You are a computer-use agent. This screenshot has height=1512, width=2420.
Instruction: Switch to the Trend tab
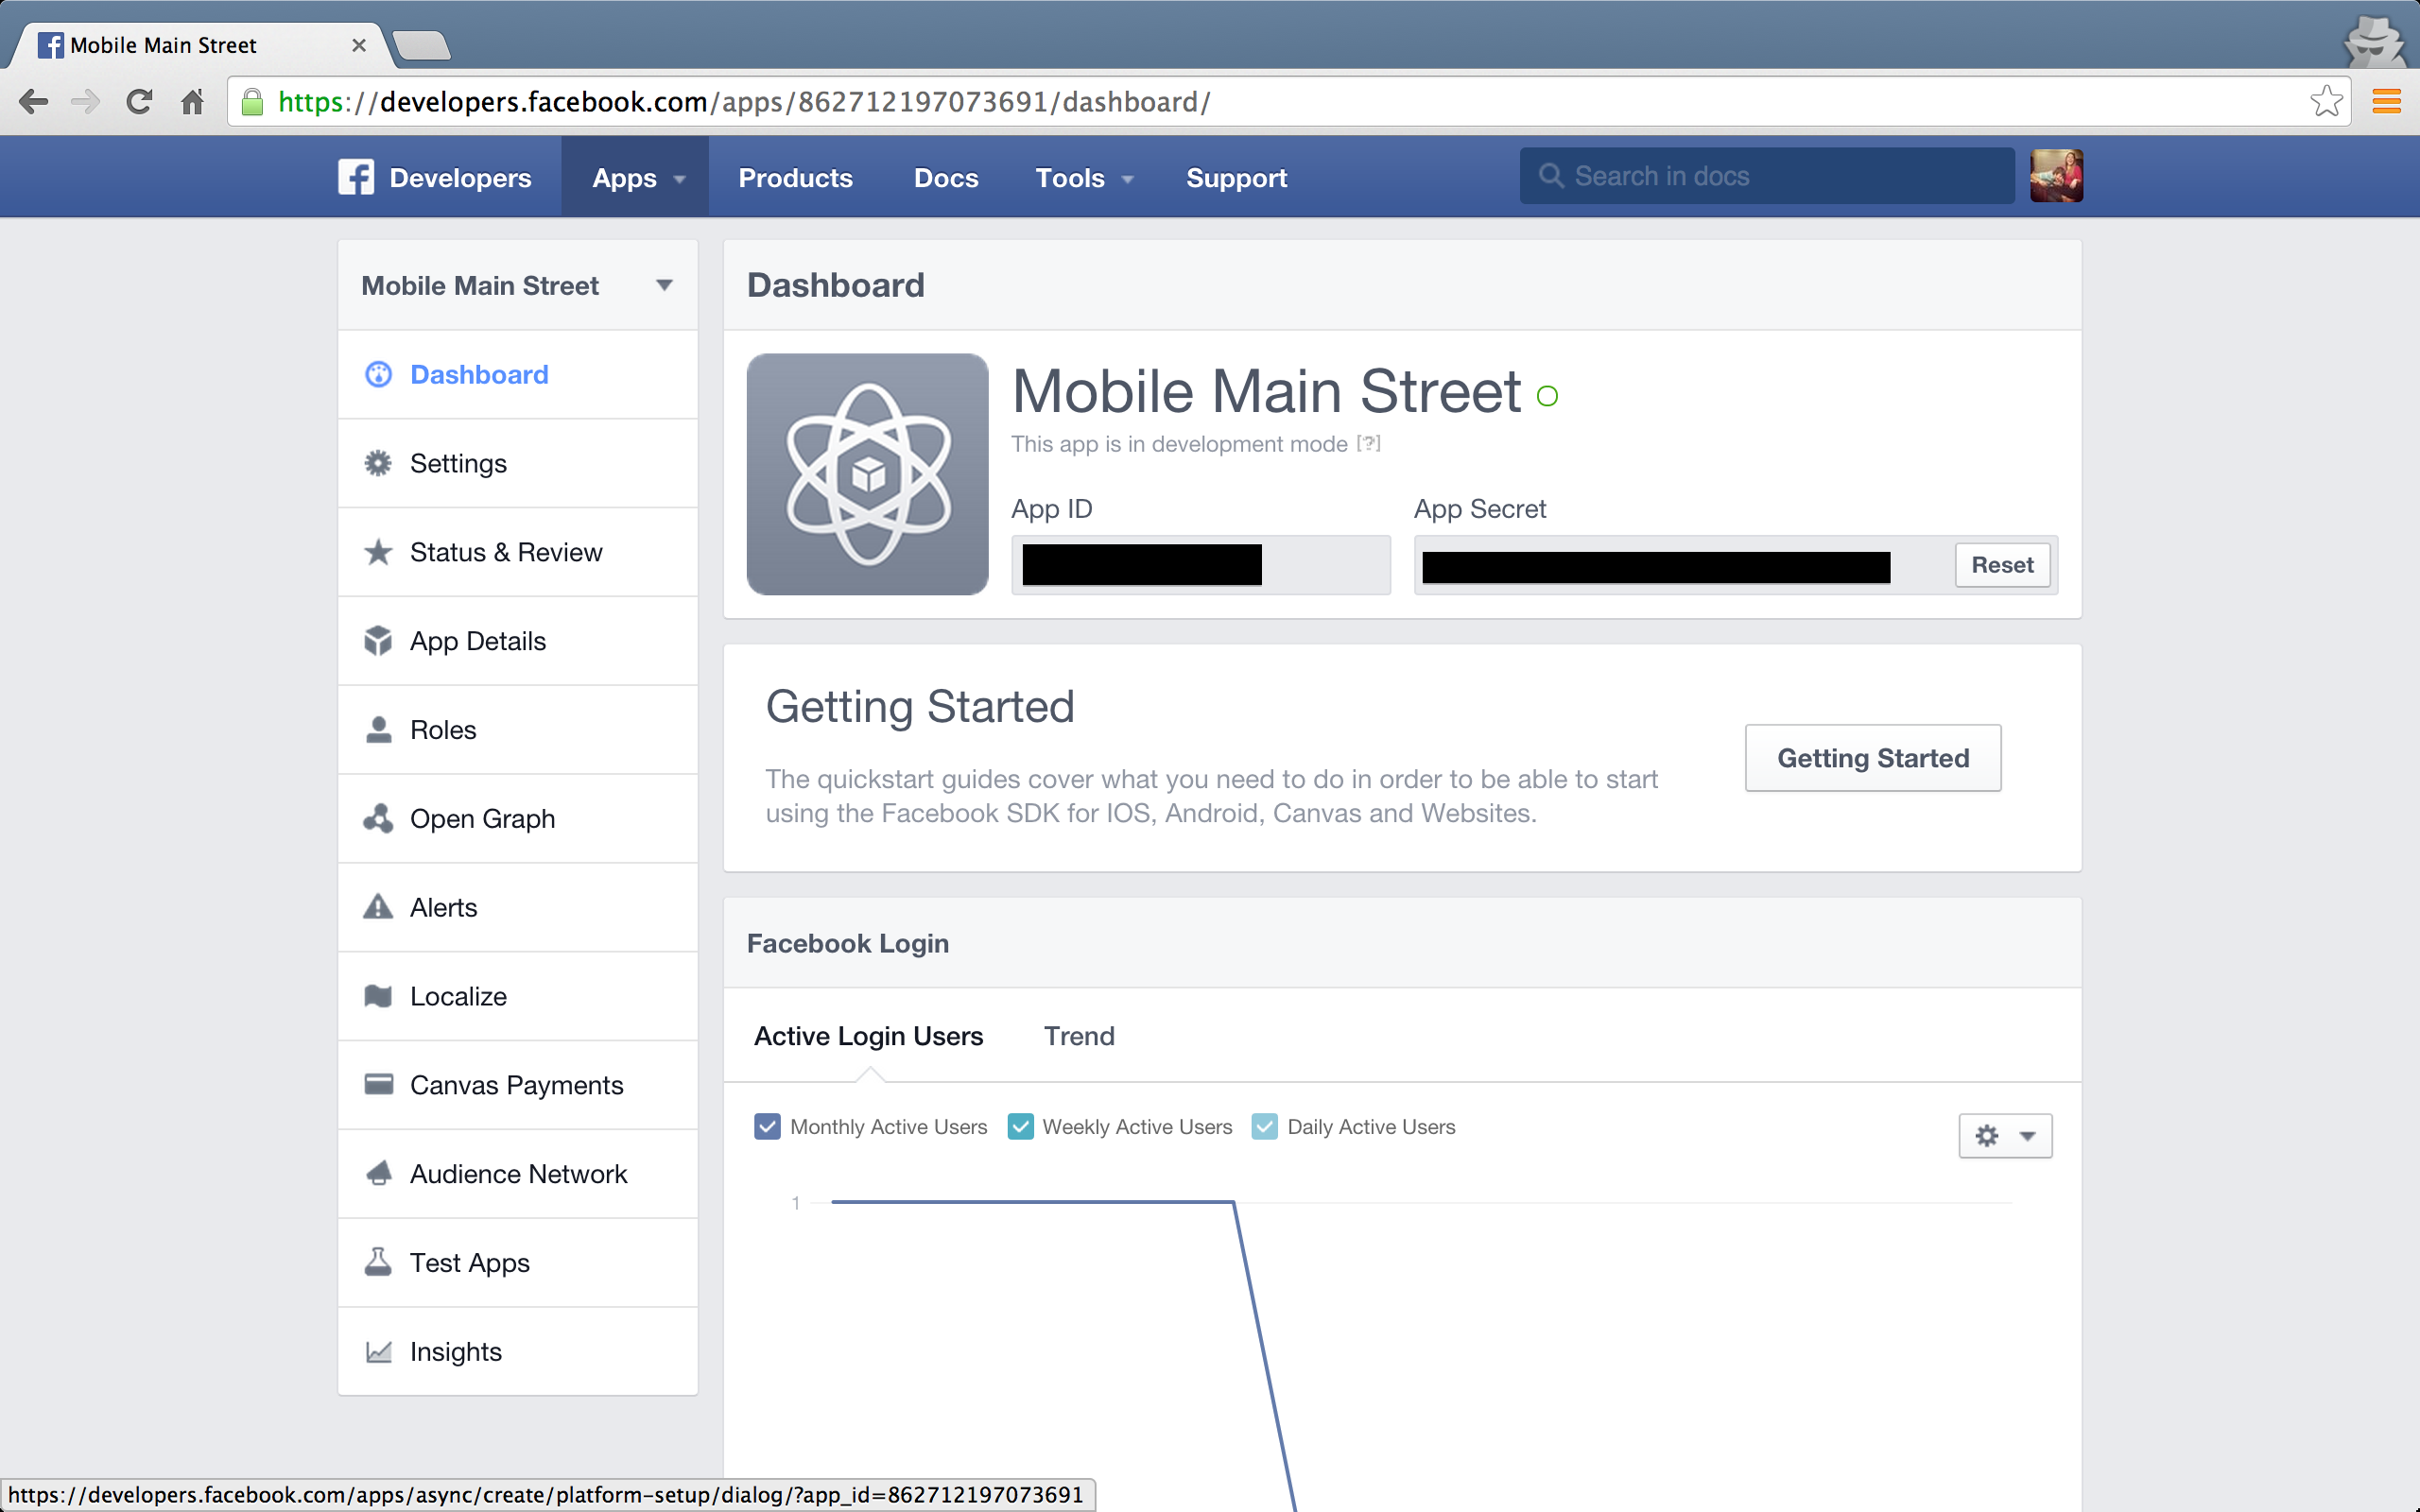[1078, 1036]
